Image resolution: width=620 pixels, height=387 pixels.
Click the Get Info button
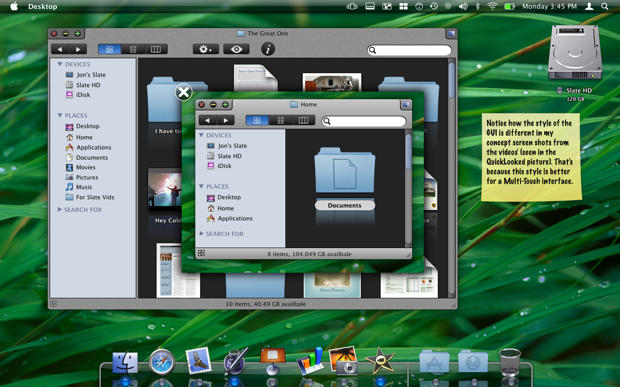coord(268,49)
